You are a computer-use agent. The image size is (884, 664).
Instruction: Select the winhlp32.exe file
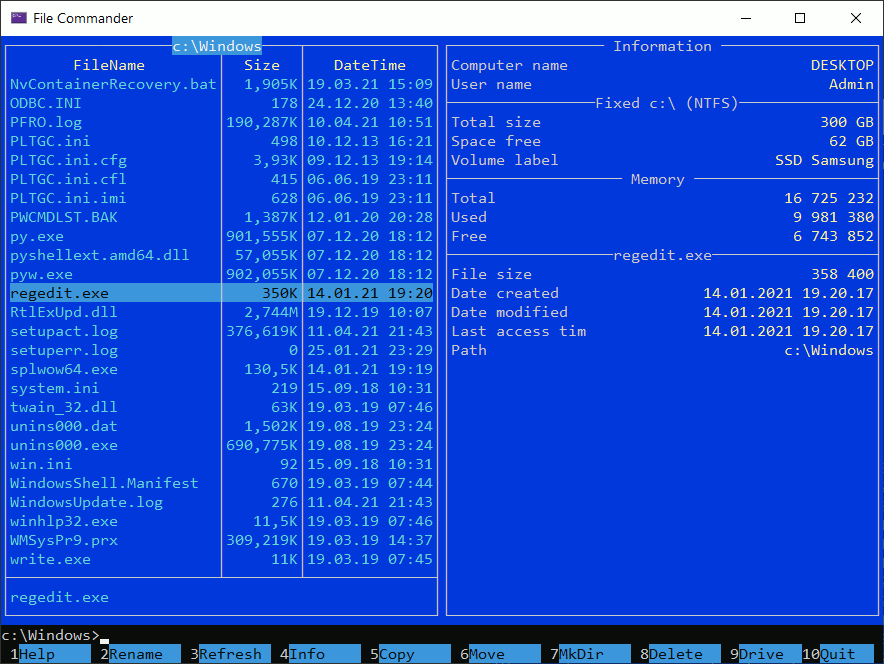pos(64,521)
